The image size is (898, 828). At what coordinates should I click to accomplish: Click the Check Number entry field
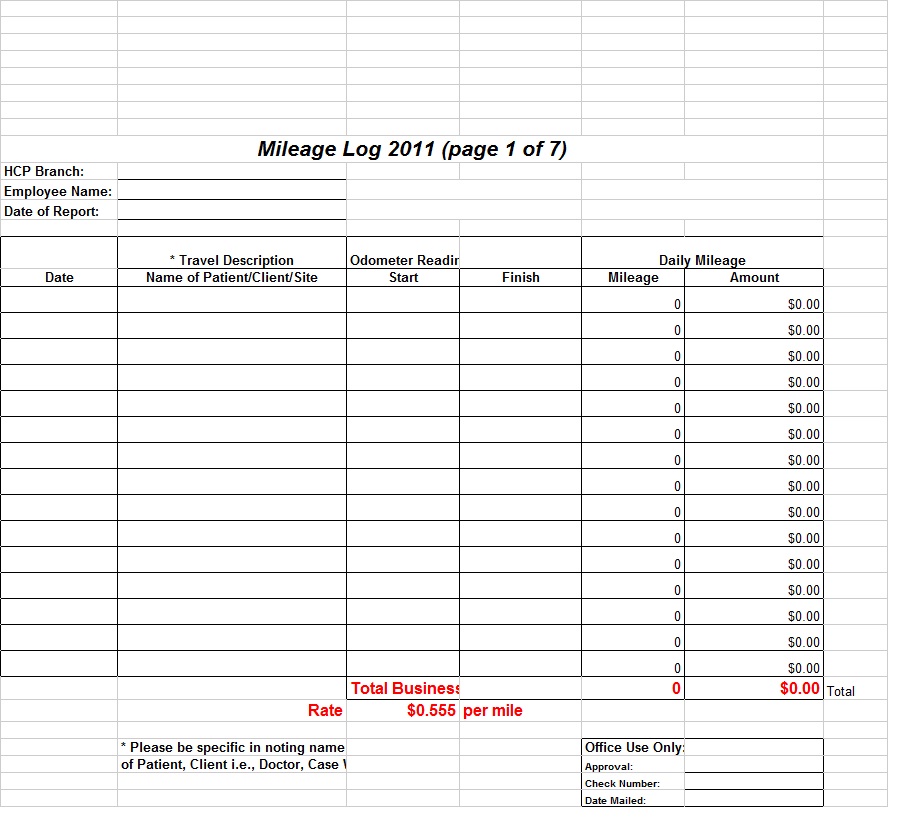754,782
